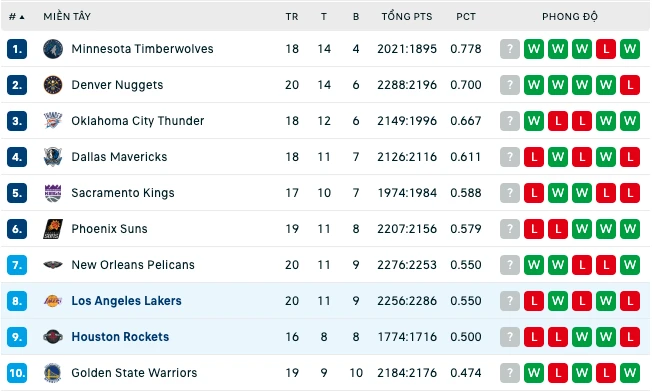Click the Dallas Mavericks team logo
This screenshot has height=392, width=652.
point(53,157)
